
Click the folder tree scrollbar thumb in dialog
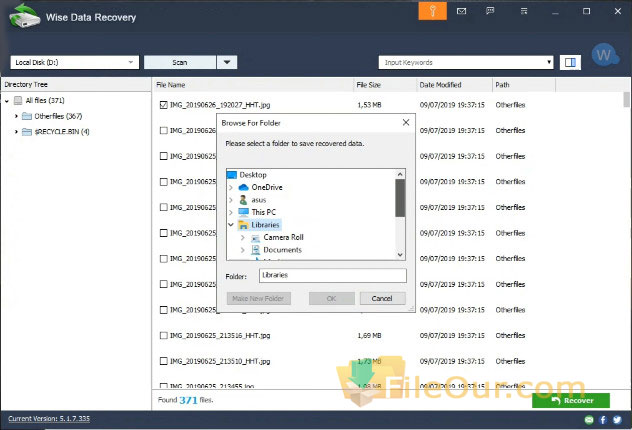(400, 198)
